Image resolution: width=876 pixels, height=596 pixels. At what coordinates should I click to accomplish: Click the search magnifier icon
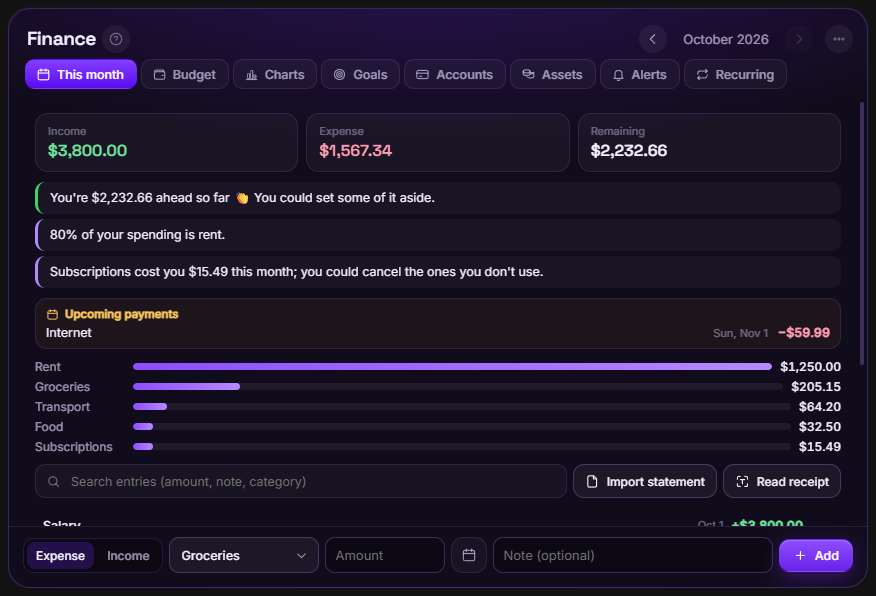point(54,481)
